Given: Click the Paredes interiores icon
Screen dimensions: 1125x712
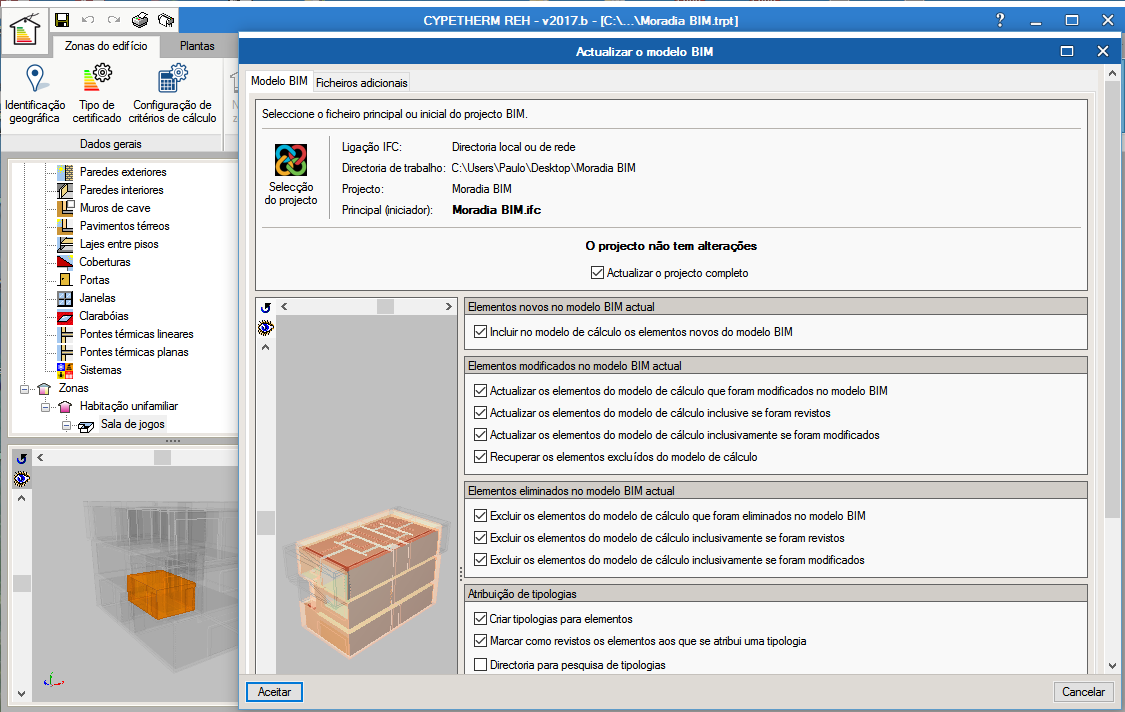Looking at the screenshot, I should tap(65, 189).
